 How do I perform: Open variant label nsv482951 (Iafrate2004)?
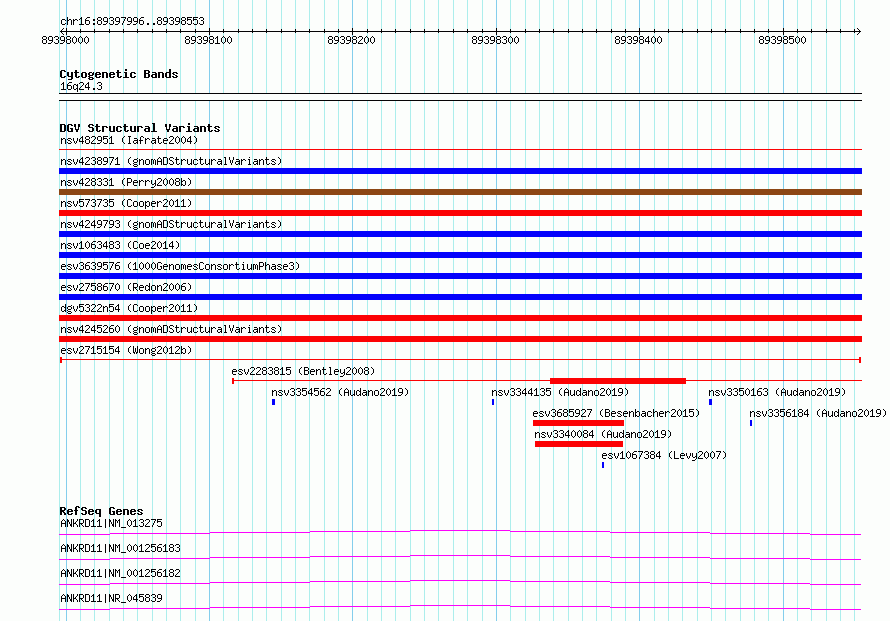[129, 140]
